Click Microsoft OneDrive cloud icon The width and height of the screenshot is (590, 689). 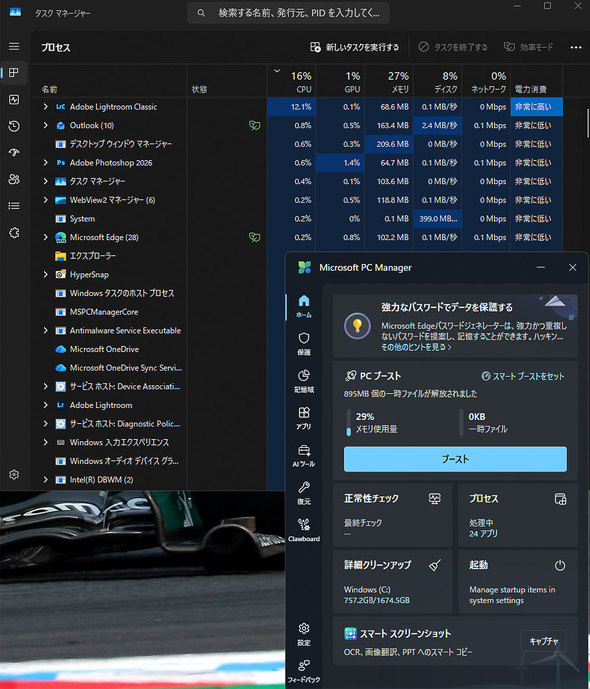(x=61, y=349)
